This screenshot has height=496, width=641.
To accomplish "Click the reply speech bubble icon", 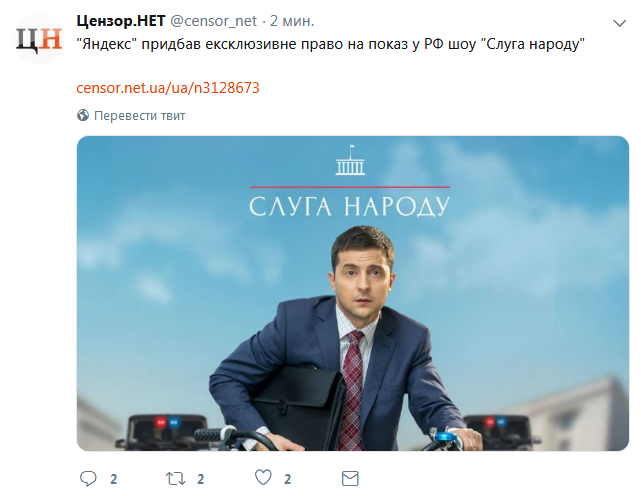I will (88, 478).
